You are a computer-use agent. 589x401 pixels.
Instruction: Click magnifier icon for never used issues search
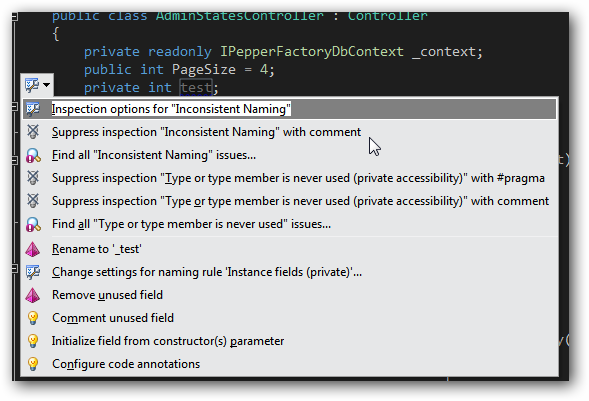[x=33, y=224]
